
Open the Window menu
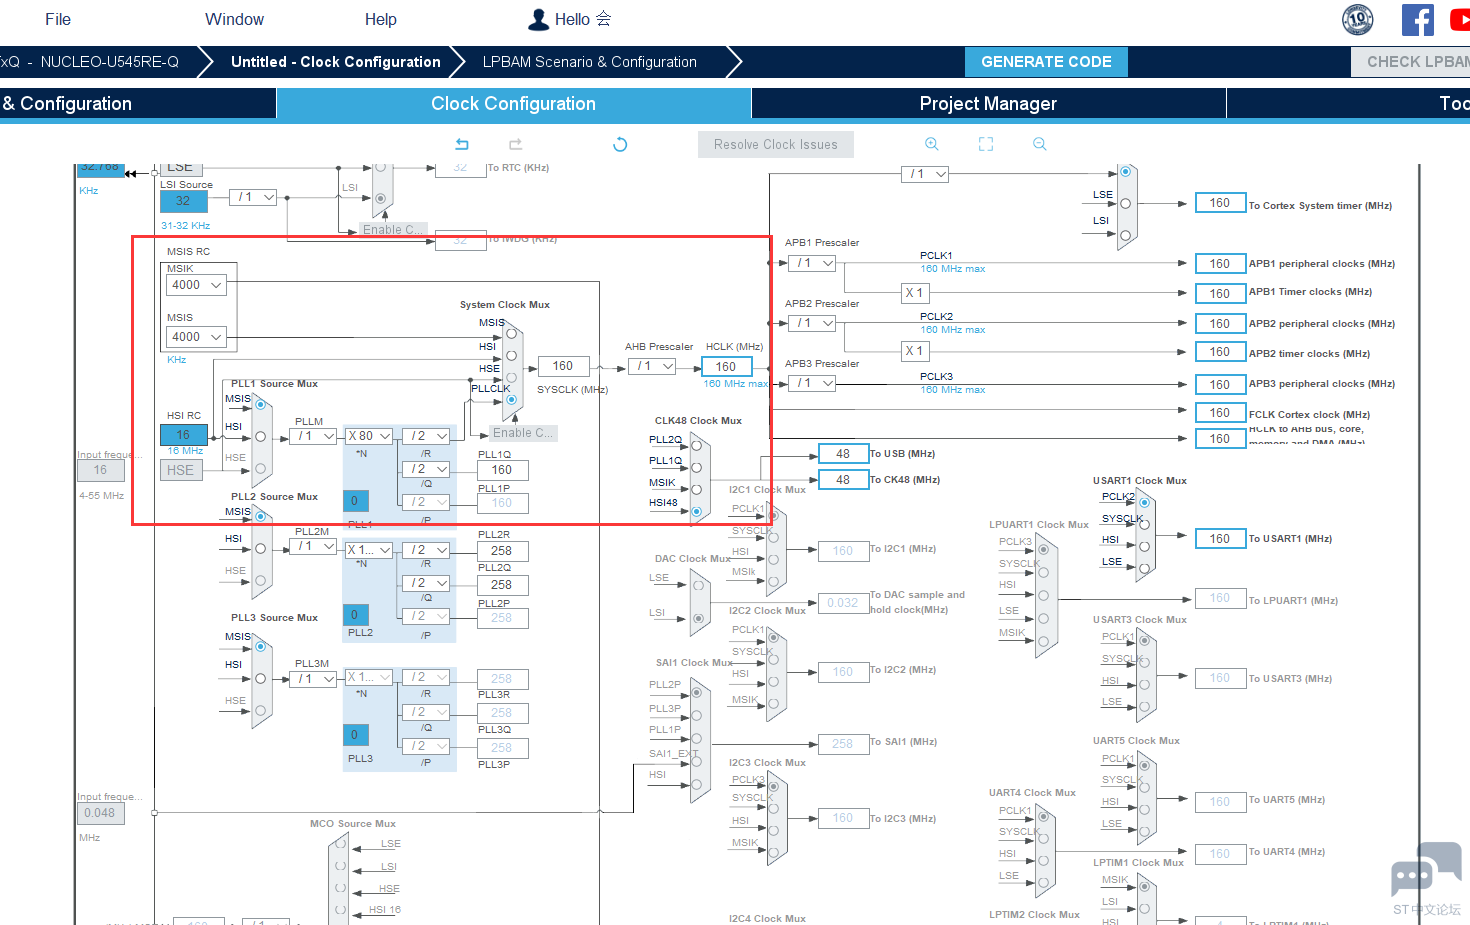click(234, 19)
